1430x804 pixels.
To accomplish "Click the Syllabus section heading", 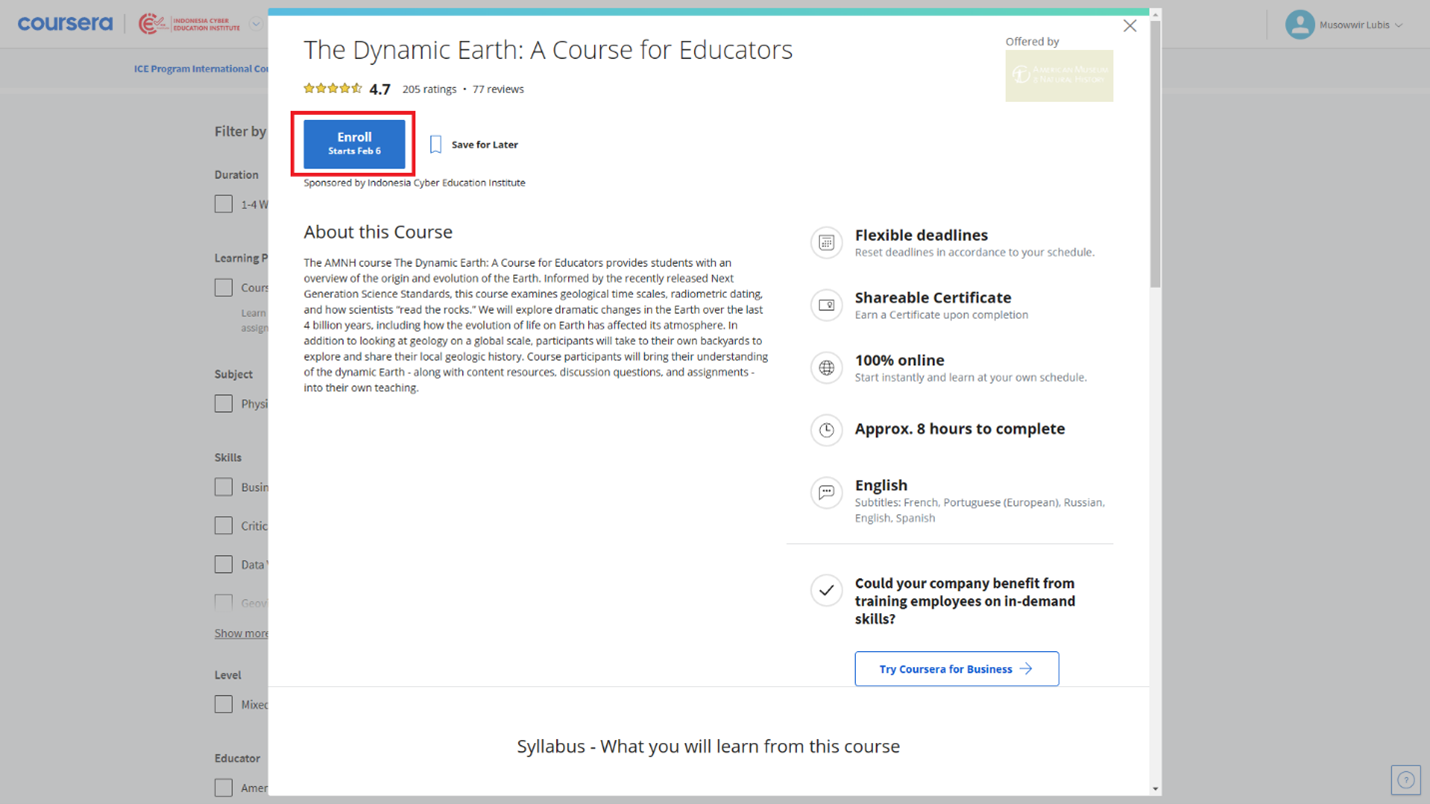I will point(708,746).
